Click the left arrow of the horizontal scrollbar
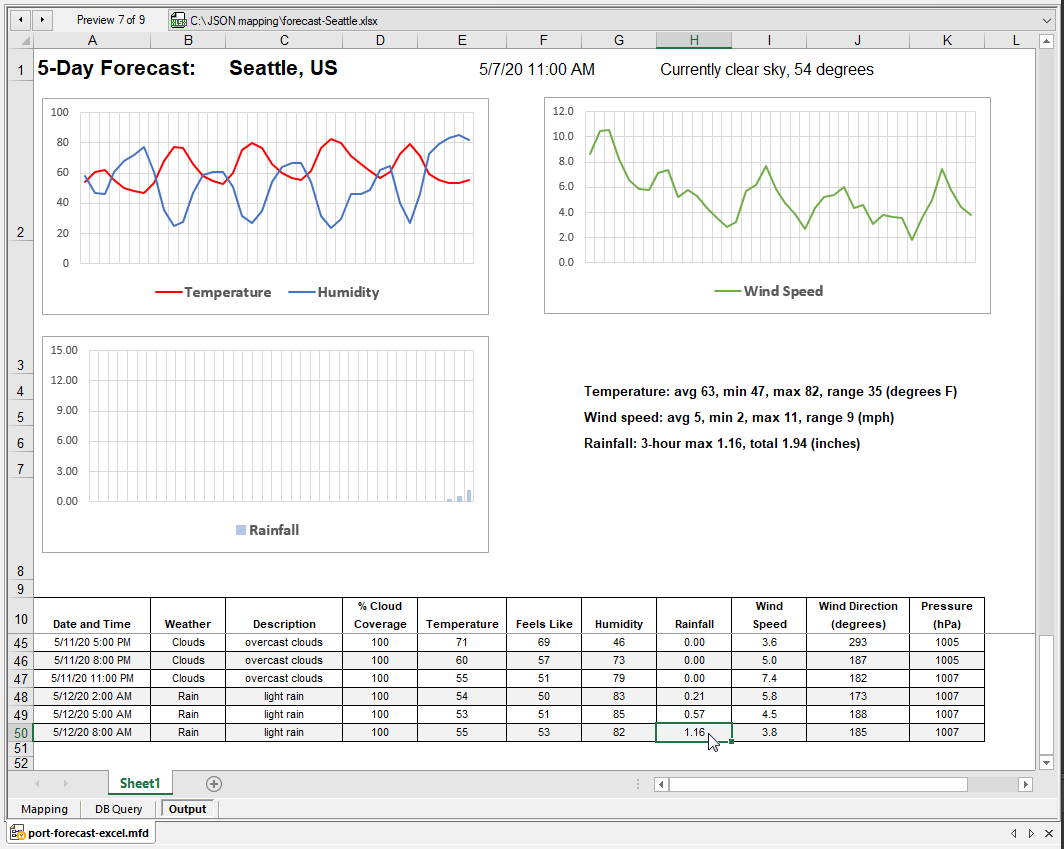The width and height of the screenshot is (1064, 849). (660, 784)
